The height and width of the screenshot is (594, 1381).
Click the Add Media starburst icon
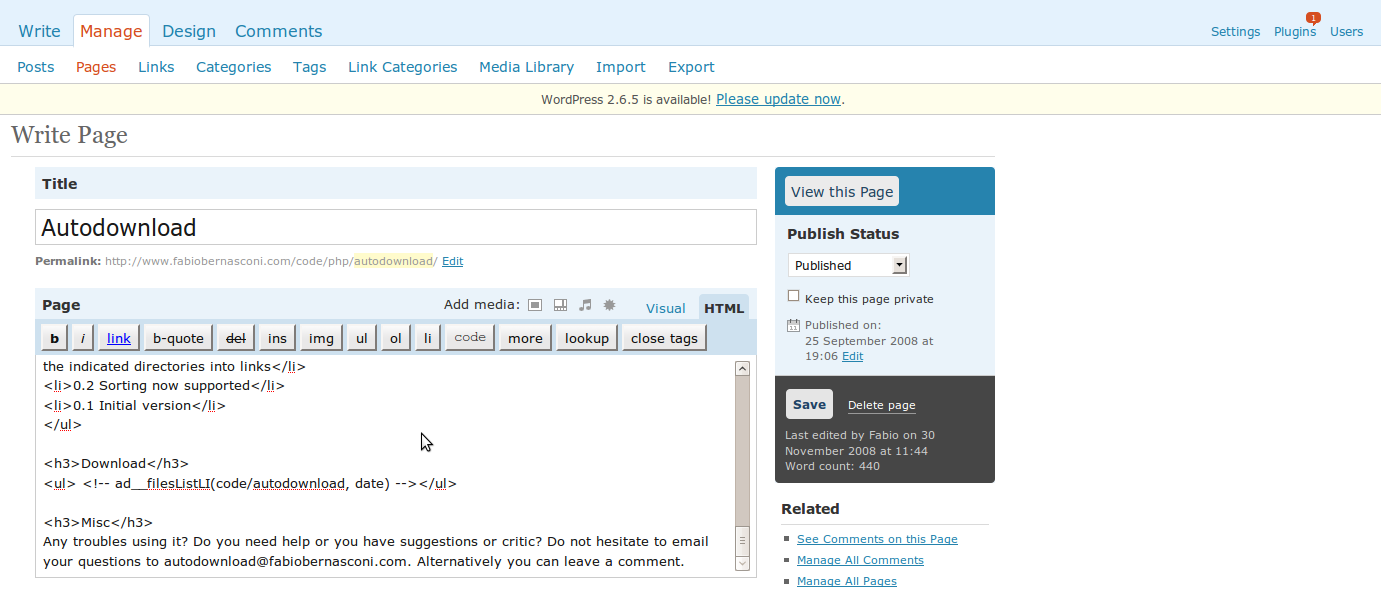pyautogui.click(x=609, y=306)
